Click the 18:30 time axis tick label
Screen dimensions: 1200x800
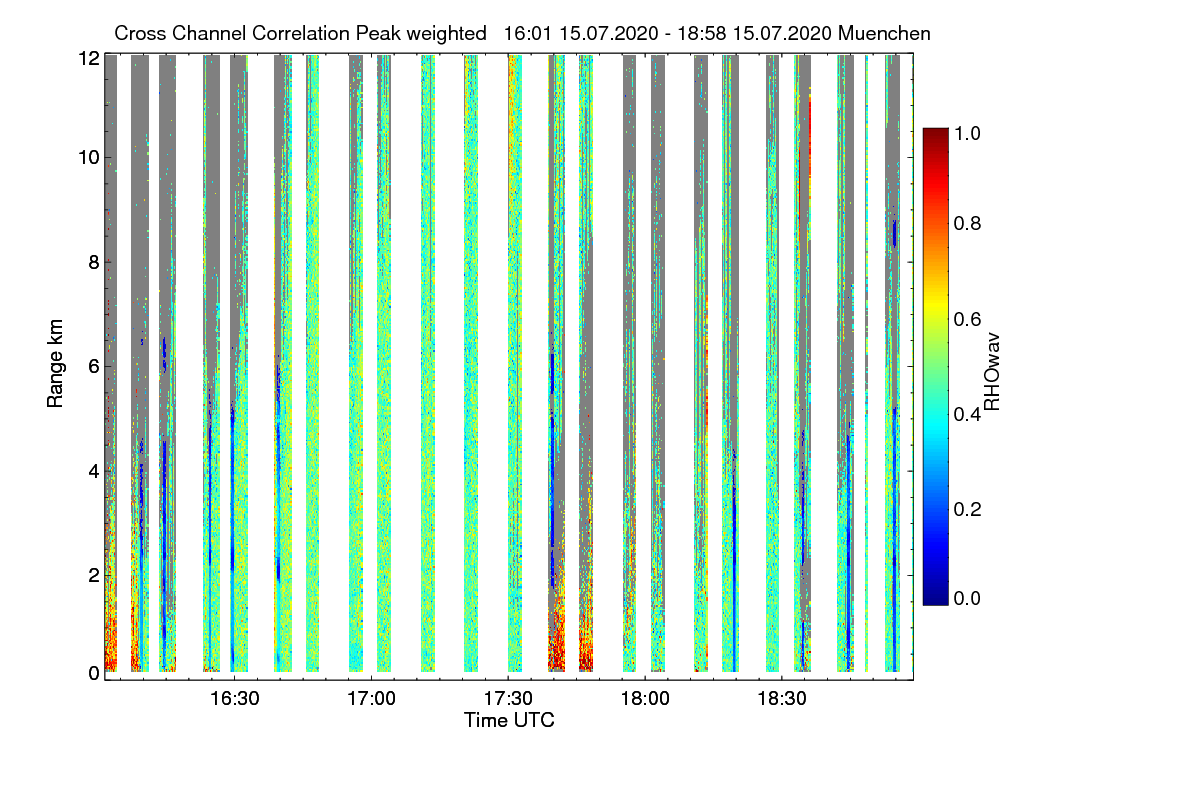[782, 698]
